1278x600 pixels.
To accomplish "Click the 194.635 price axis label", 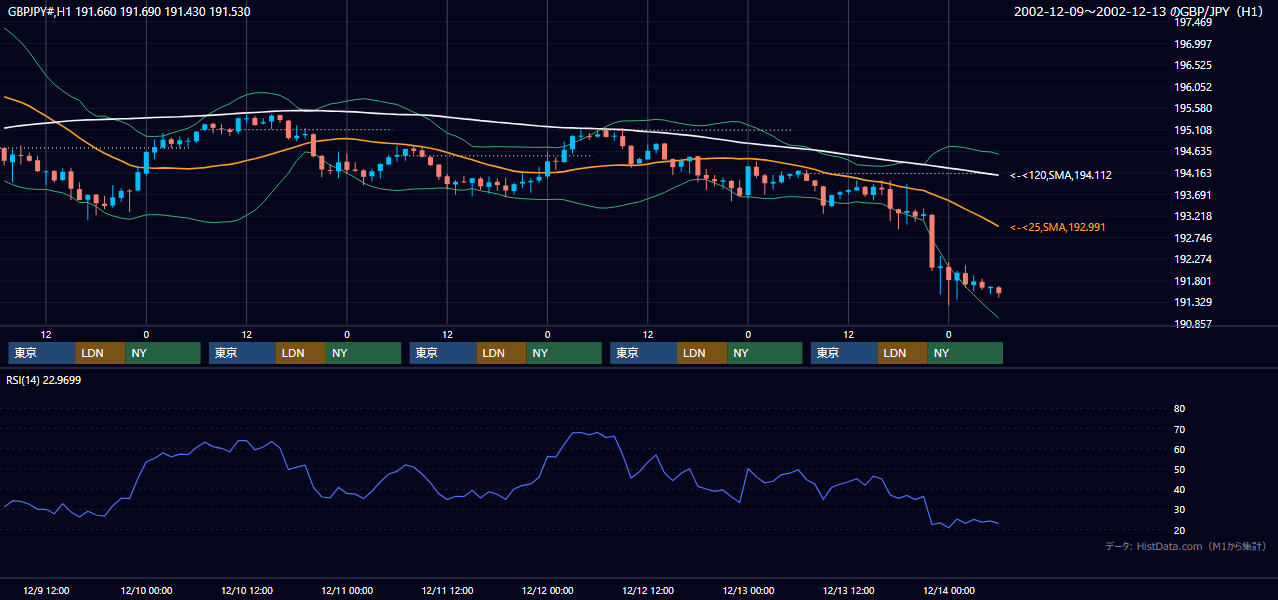I will click(x=1193, y=152).
